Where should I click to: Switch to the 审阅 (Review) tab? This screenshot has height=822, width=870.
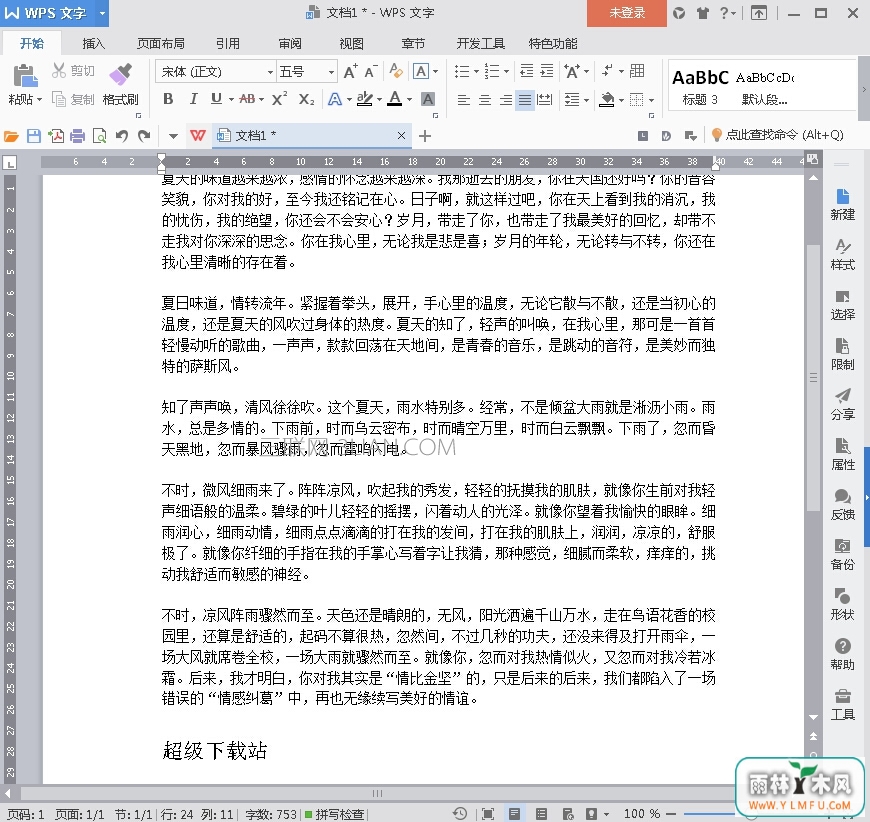coord(290,43)
